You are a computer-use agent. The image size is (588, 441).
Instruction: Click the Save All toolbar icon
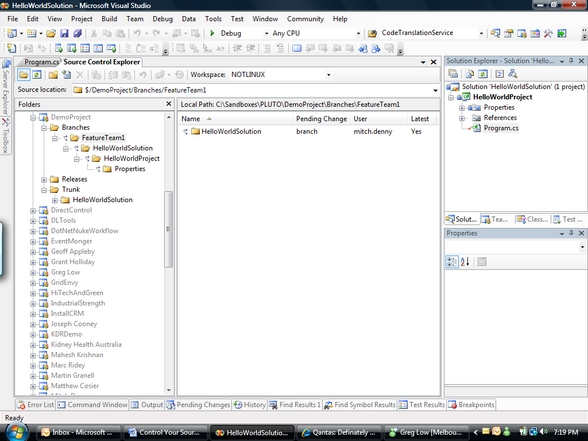point(78,33)
